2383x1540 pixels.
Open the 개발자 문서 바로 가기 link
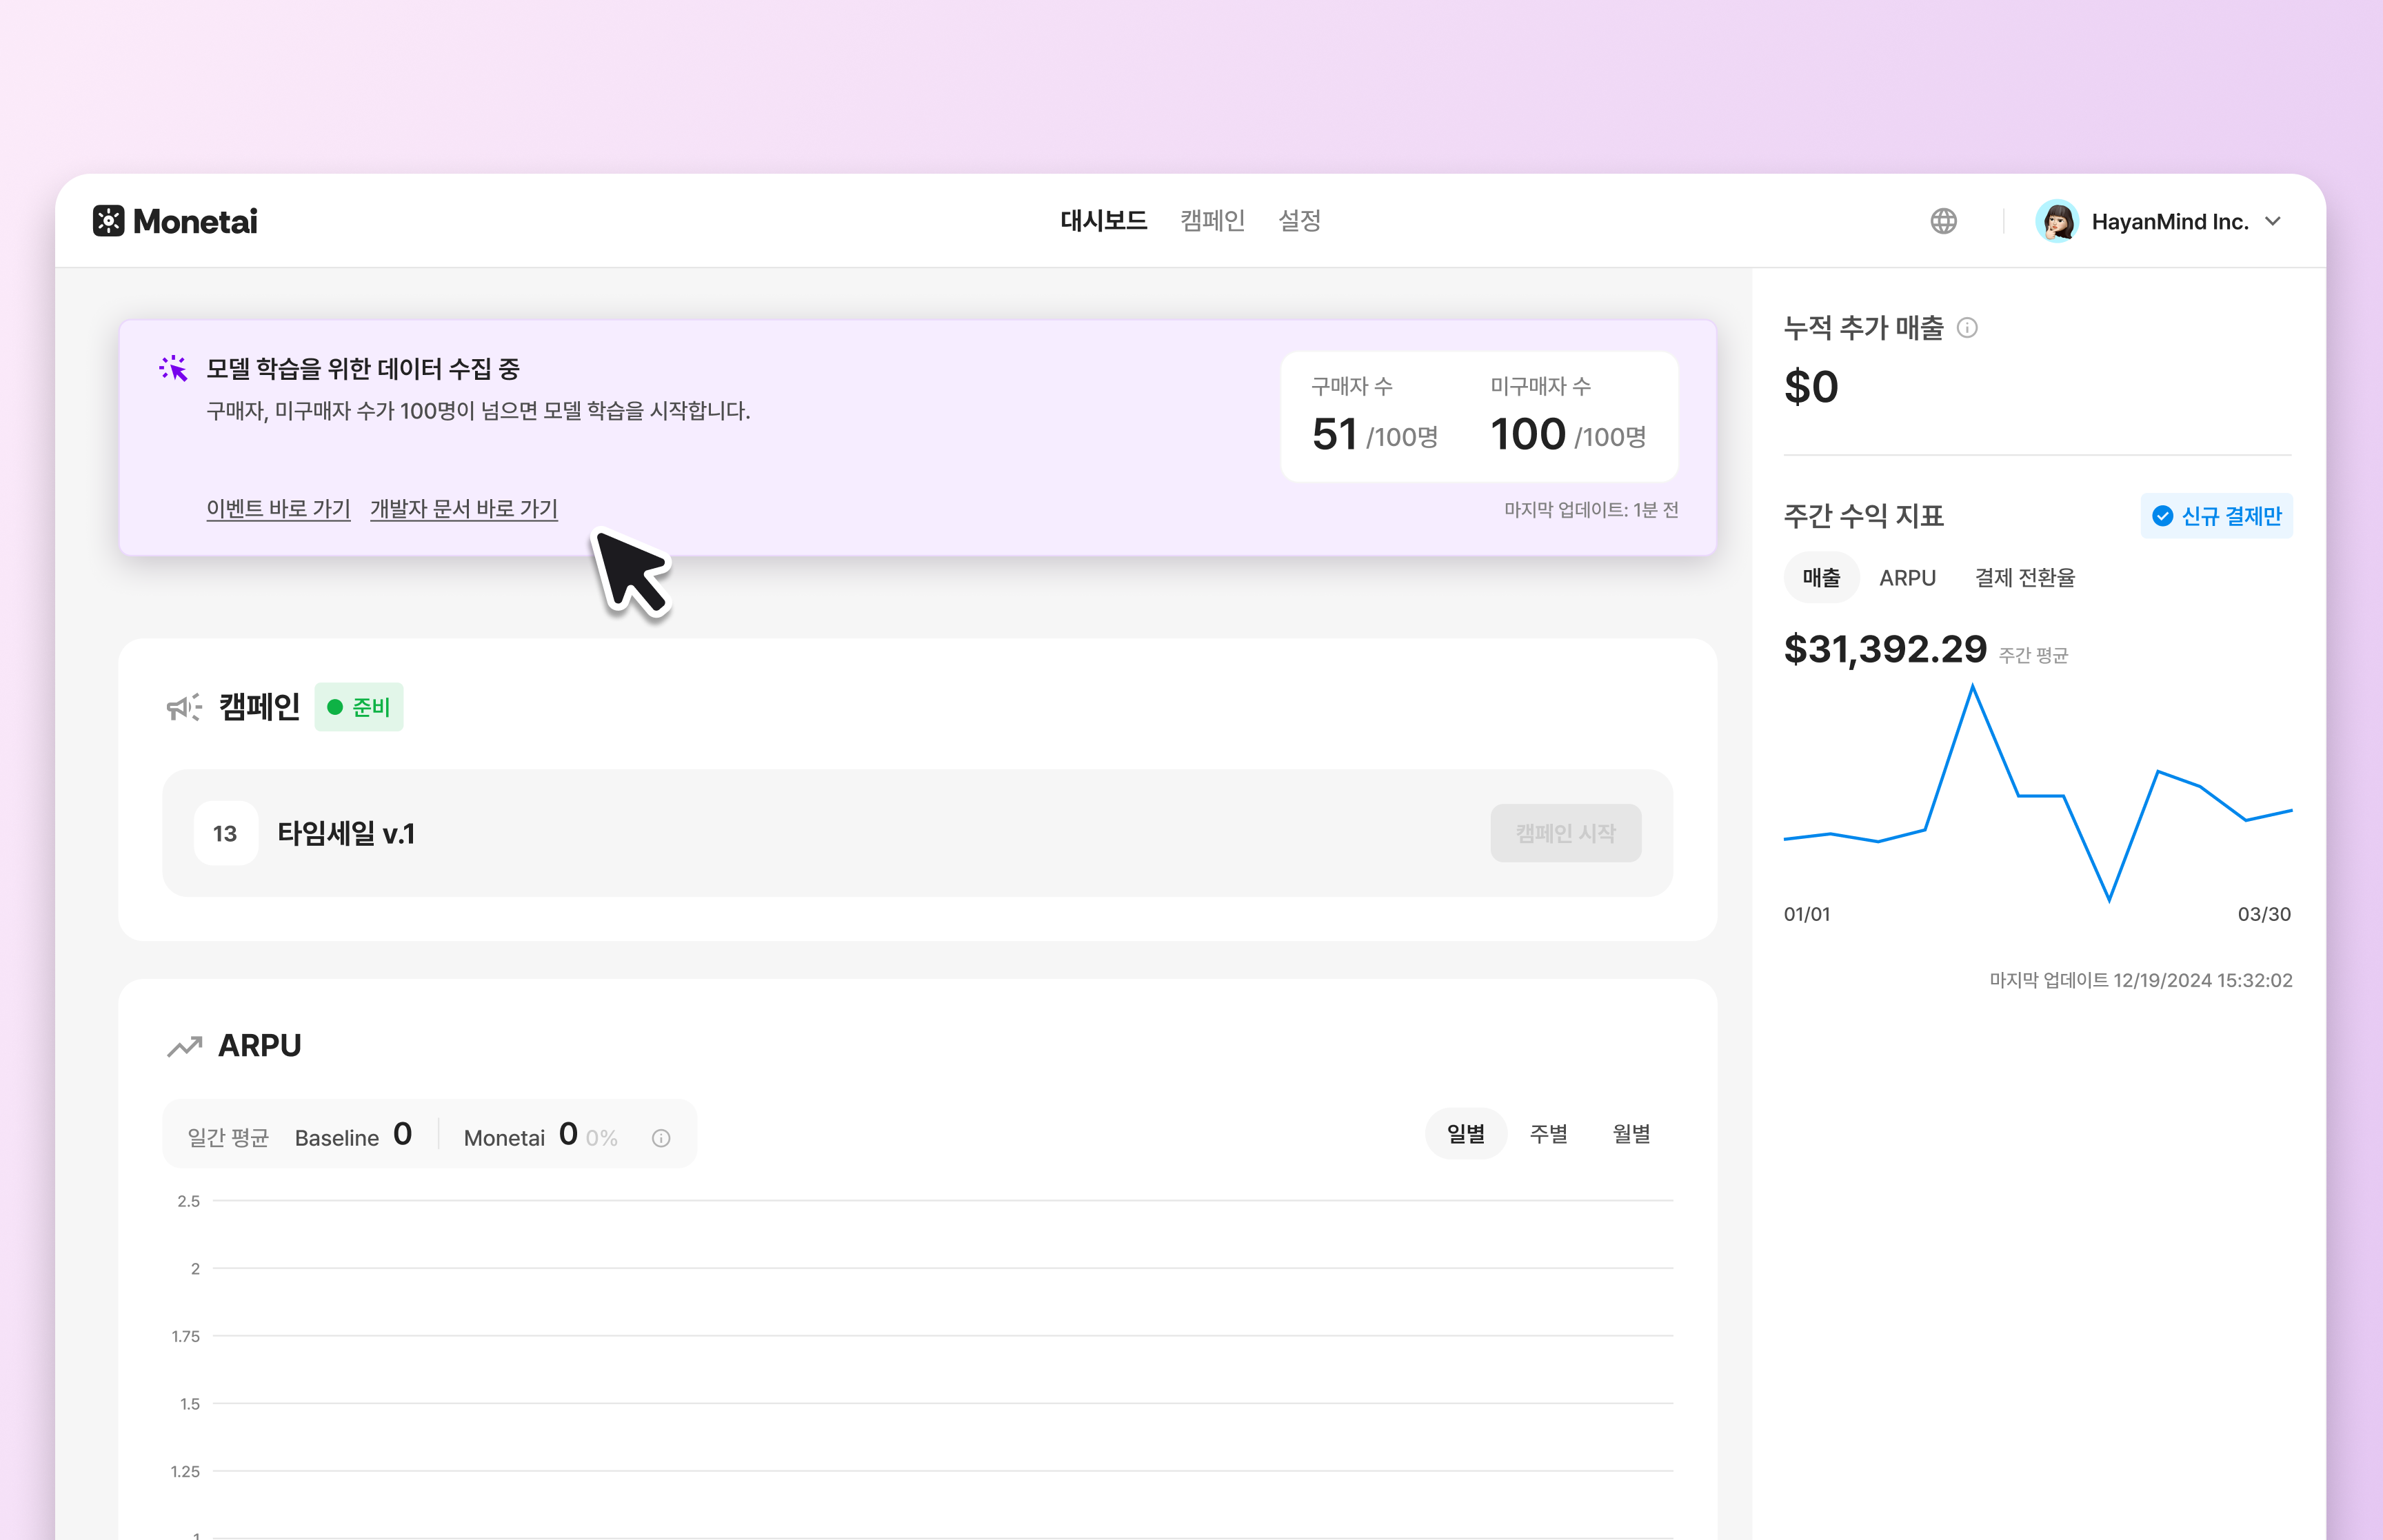(x=463, y=509)
